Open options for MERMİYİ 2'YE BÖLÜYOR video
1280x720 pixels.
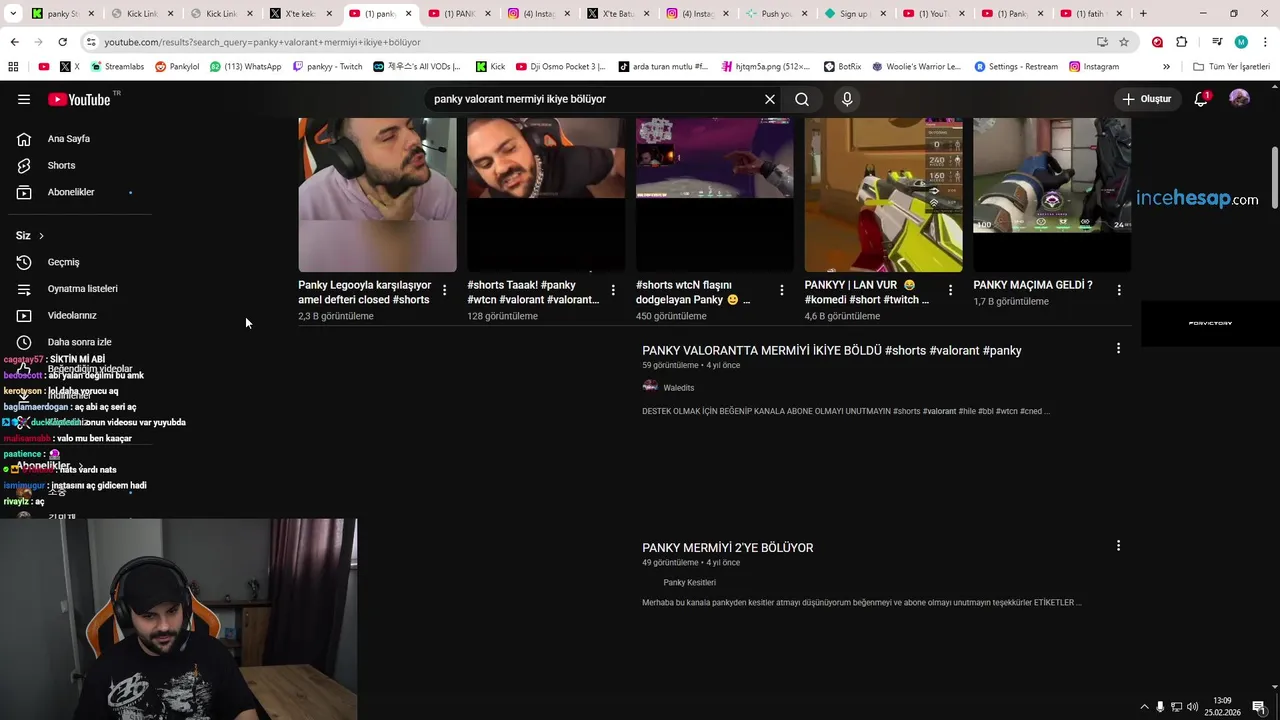click(1118, 546)
